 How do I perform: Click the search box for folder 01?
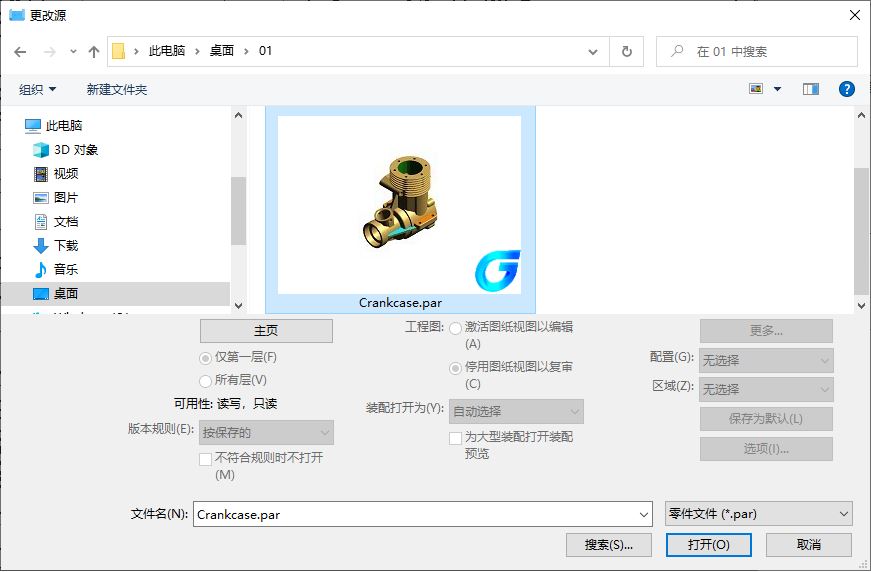tap(757, 52)
